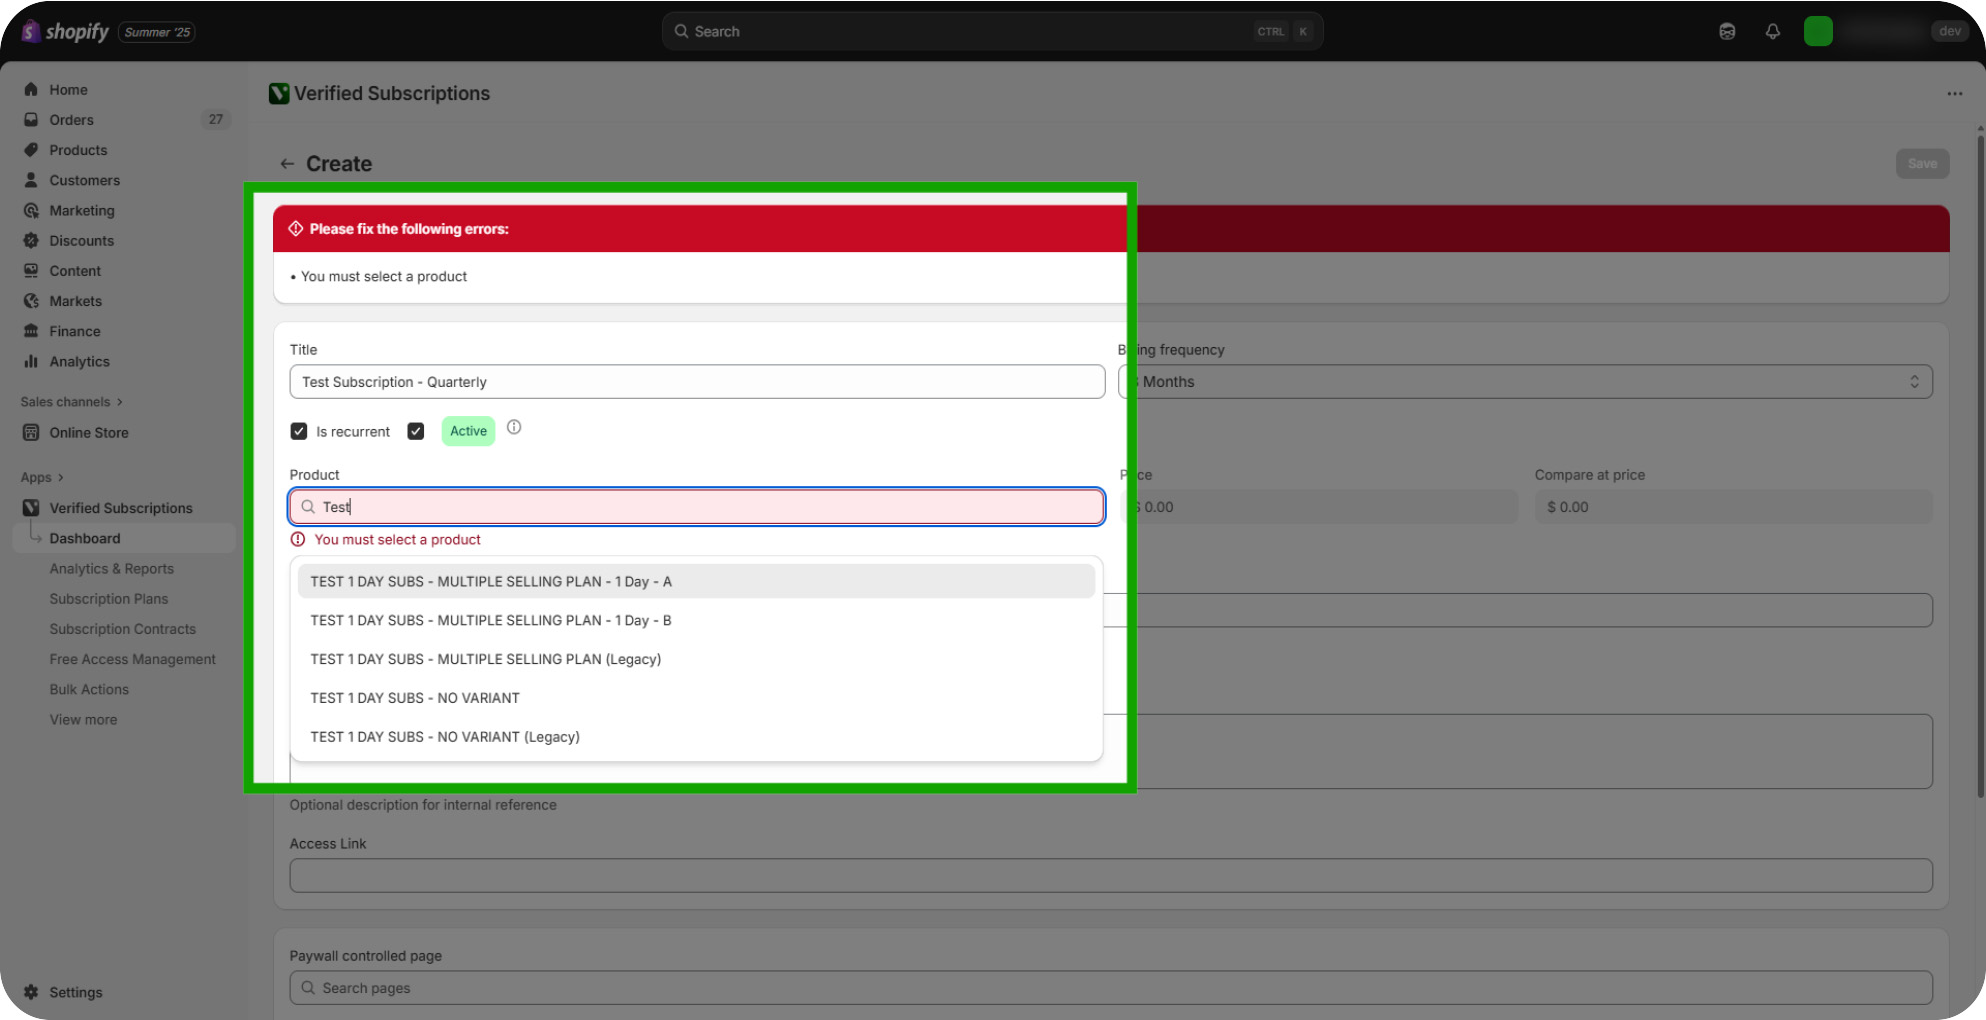Open Bulk Actions
1986x1020 pixels.
tap(89, 689)
